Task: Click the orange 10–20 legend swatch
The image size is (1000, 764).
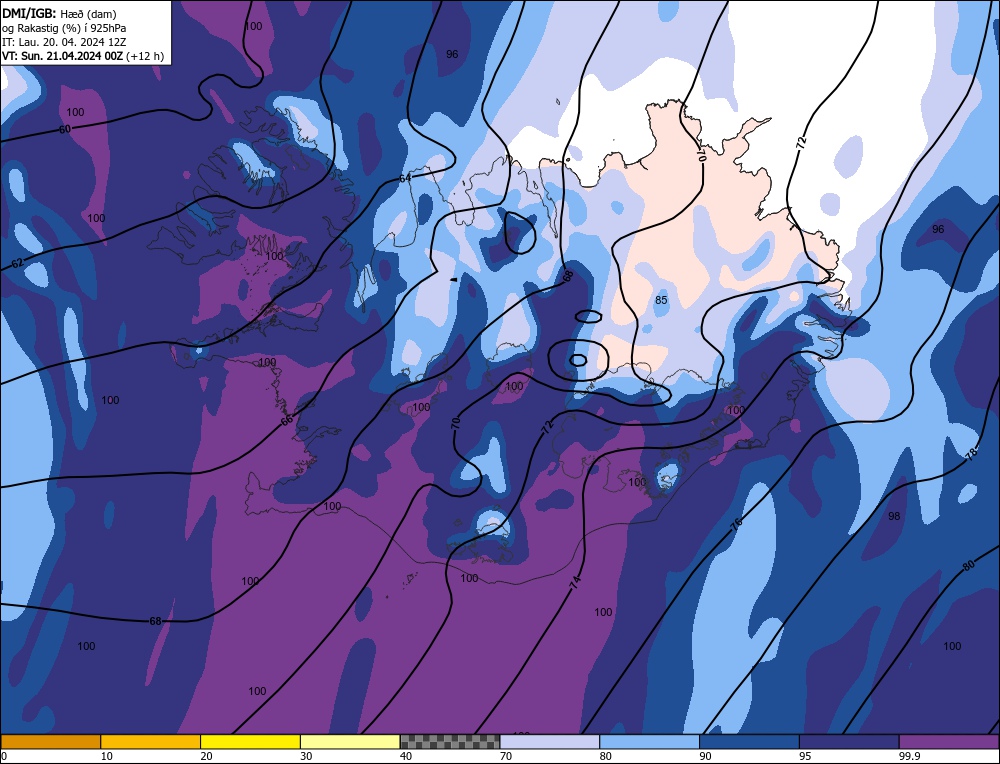Action: pyautogui.click(x=151, y=742)
